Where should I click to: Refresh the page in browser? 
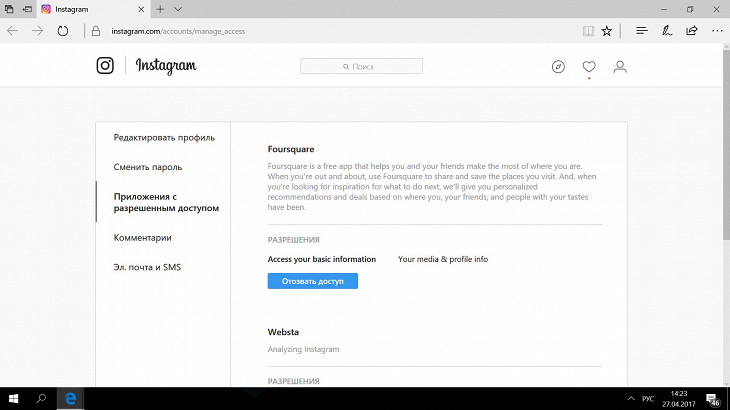click(63, 31)
